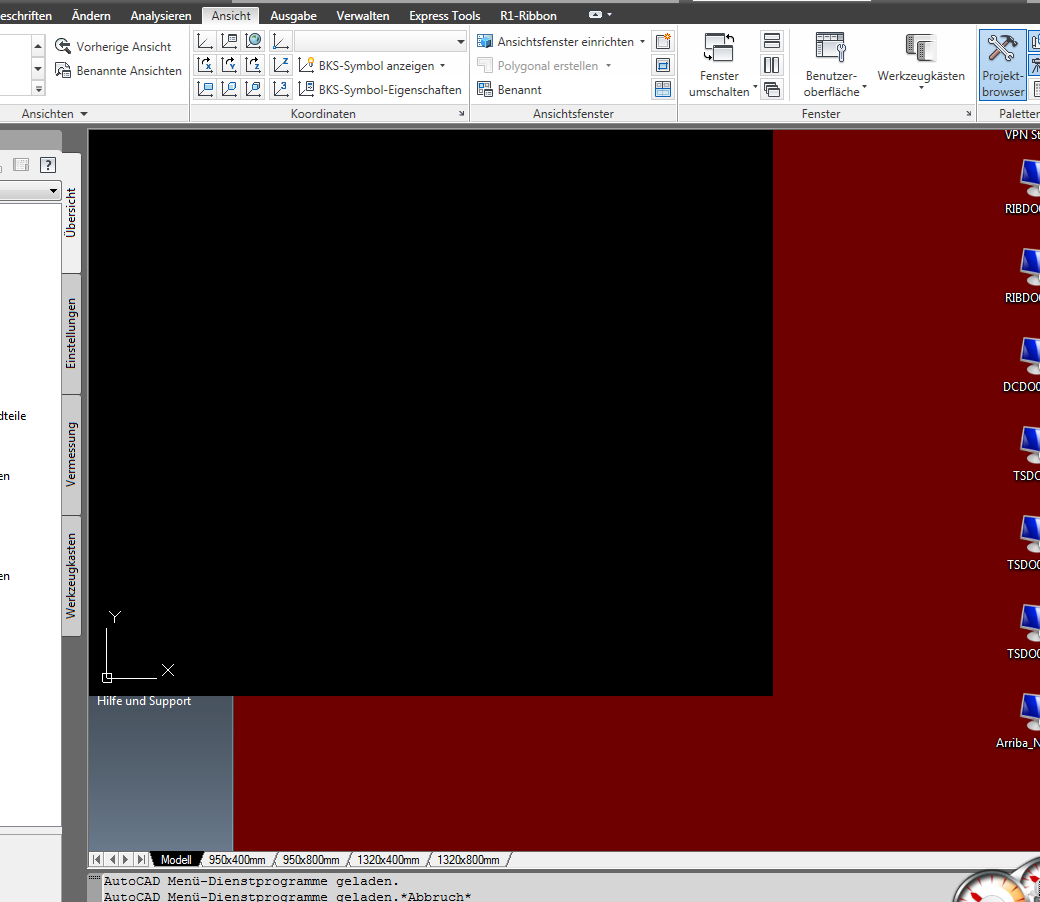The image size is (1040, 902).
Task: Open the Express Tools ribbon tab
Action: [444, 15]
